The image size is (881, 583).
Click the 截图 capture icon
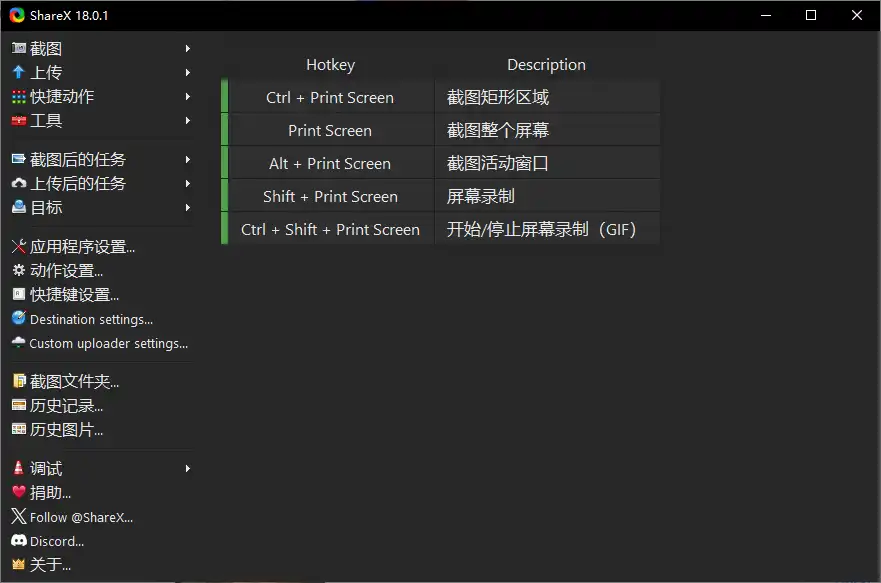[19, 48]
